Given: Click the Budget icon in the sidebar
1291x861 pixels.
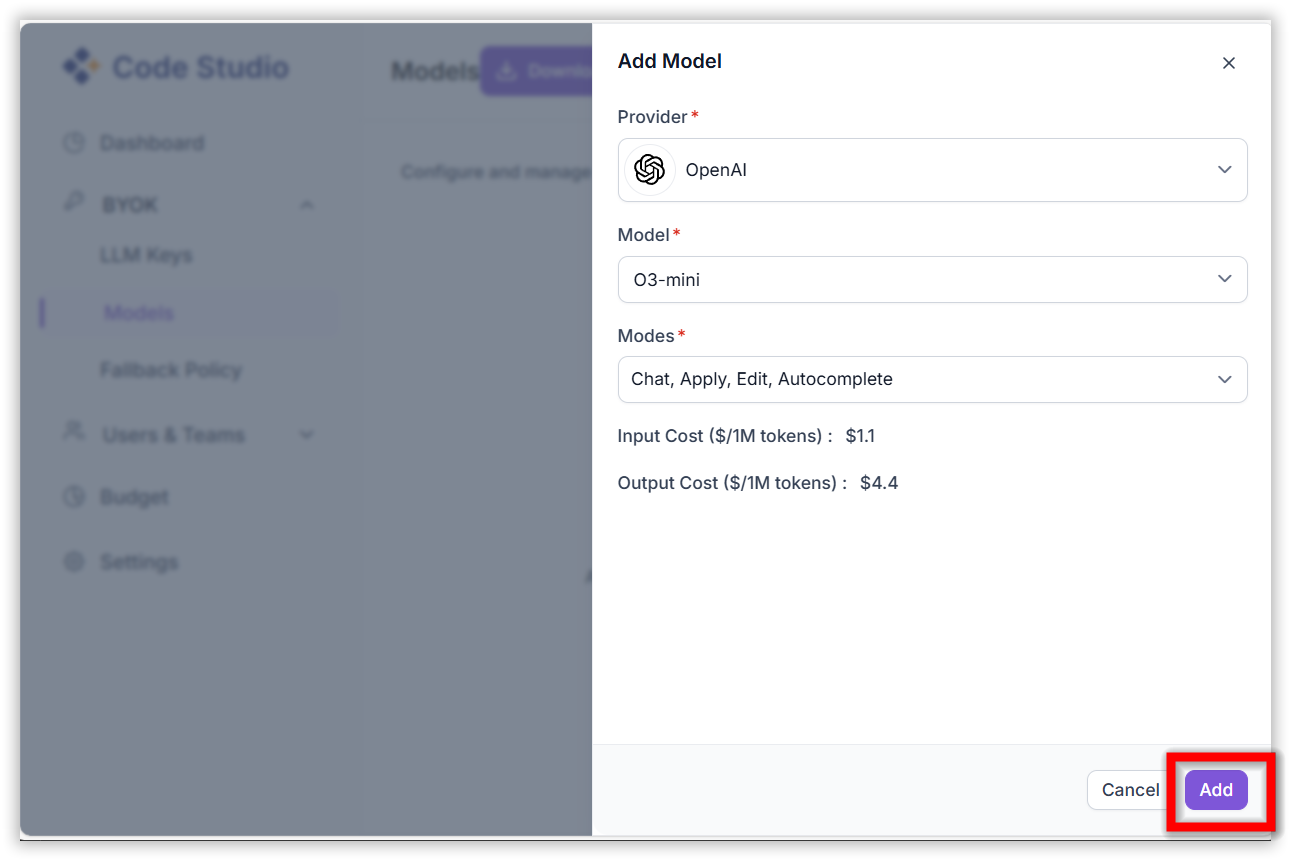Looking at the screenshot, I should point(73,497).
